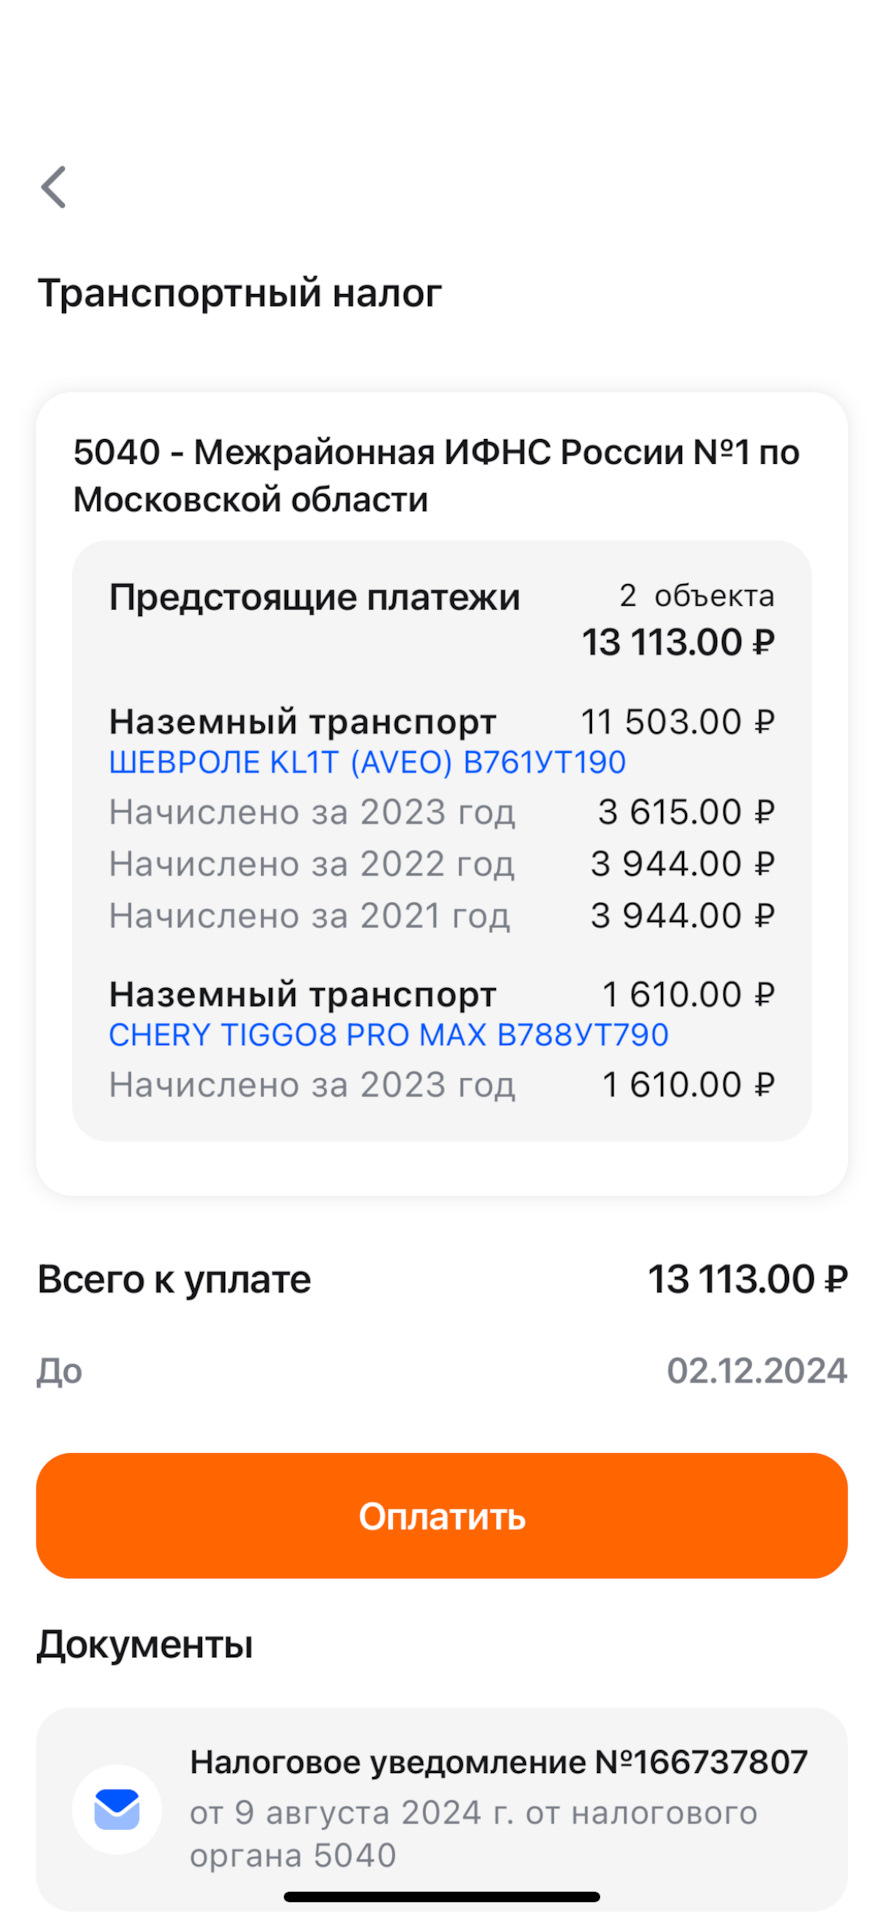Image resolution: width=884 pixels, height=1920 pixels.
Task: Tap the home indicator bar
Action: pos(442,1896)
